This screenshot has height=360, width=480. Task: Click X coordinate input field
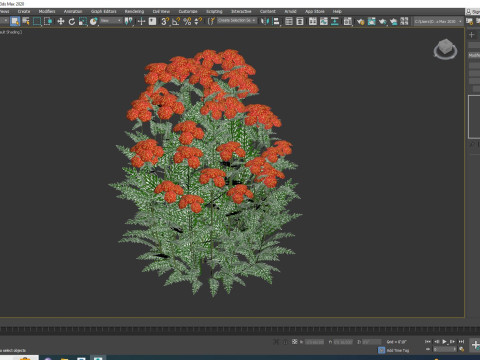(314, 342)
